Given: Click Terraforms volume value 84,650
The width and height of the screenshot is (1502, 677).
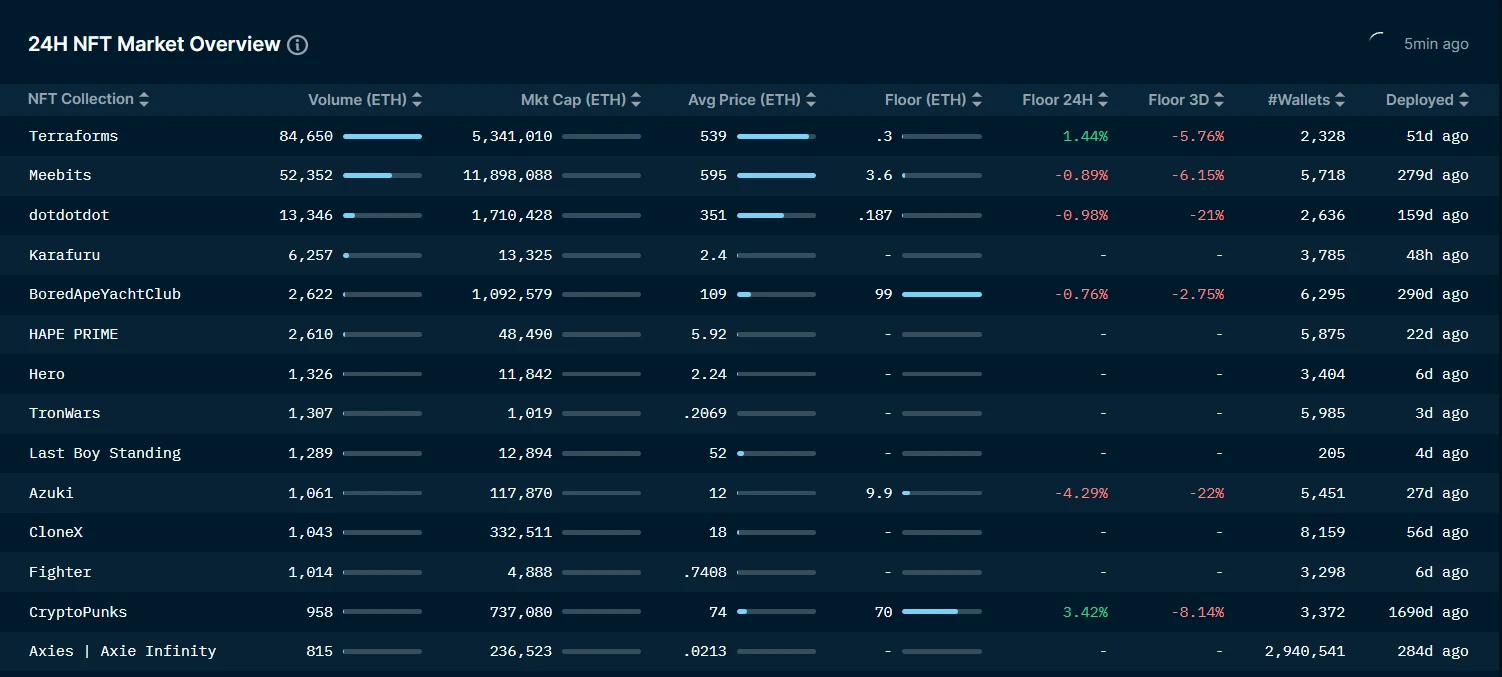Looking at the screenshot, I should point(306,136).
